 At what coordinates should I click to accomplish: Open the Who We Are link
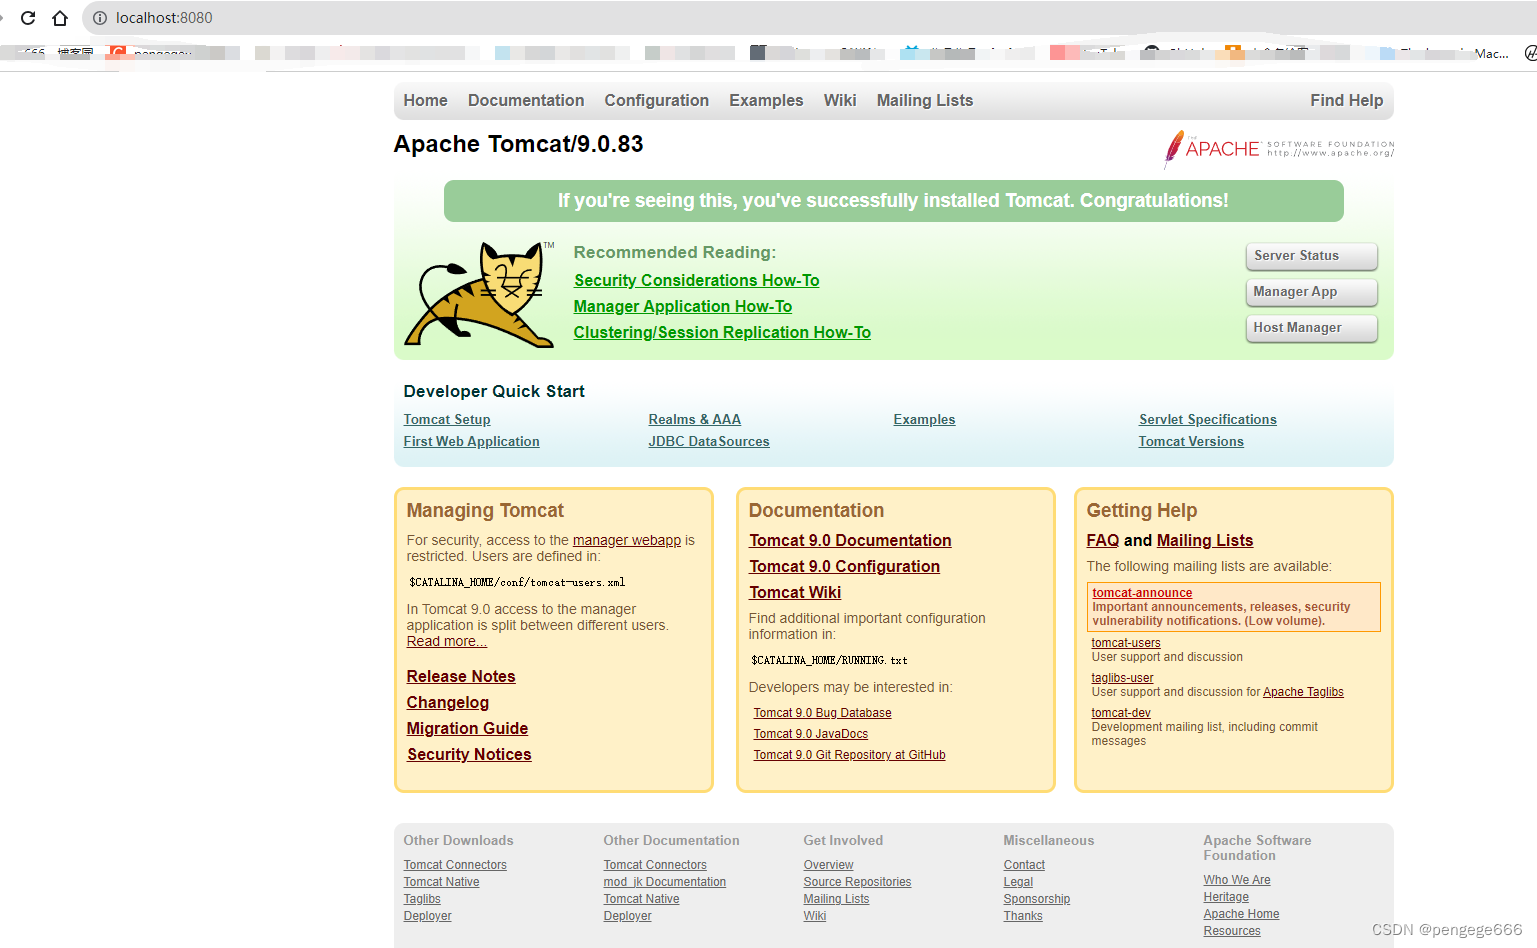coord(1237,880)
